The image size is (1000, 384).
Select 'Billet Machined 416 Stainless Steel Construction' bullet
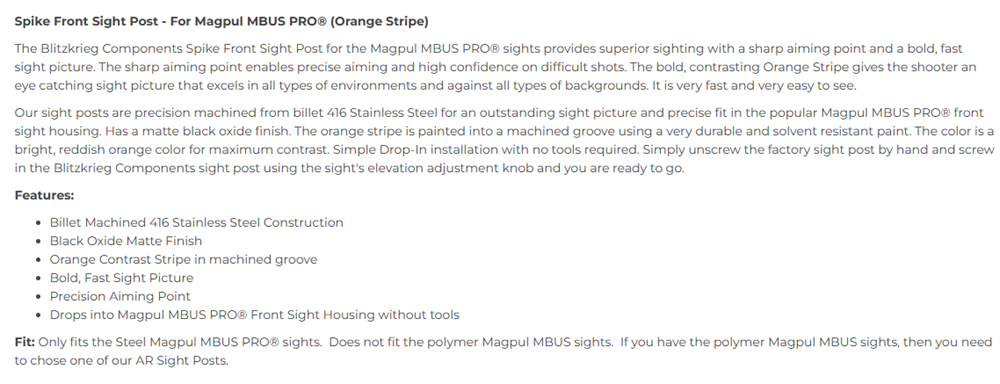click(x=196, y=223)
